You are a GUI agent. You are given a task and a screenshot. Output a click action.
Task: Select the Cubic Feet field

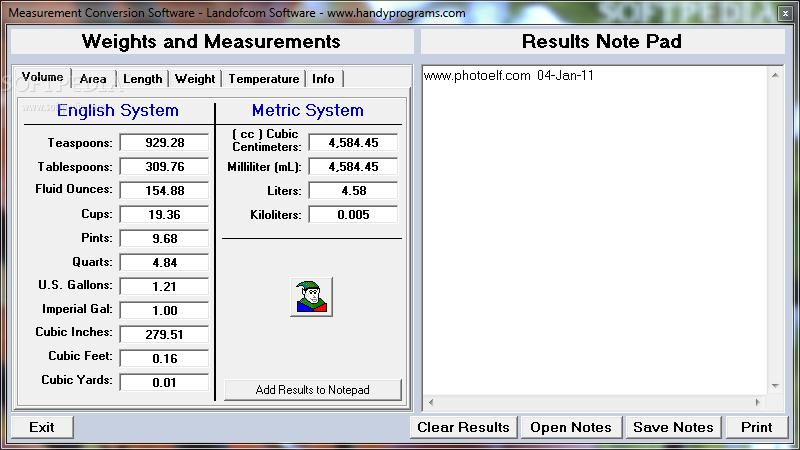click(164, 358)
